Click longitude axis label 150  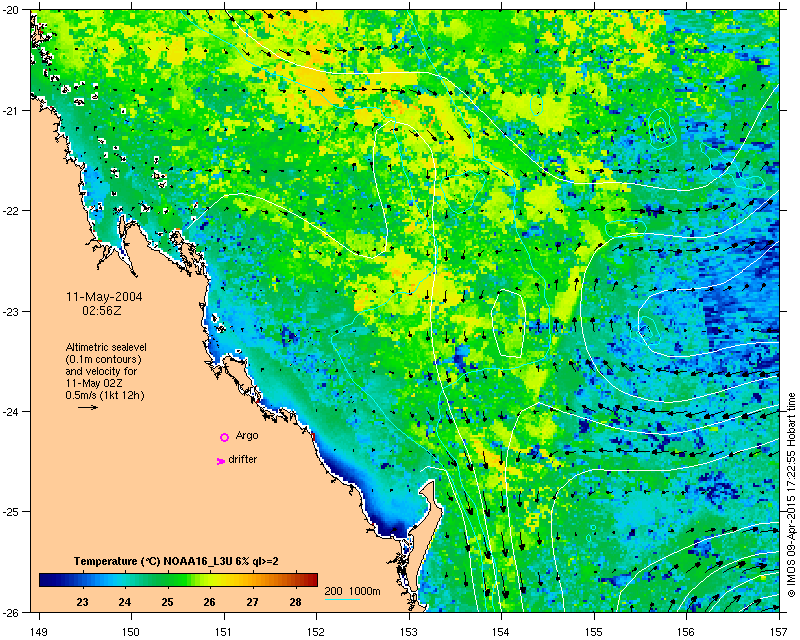[x=131, y=632]
